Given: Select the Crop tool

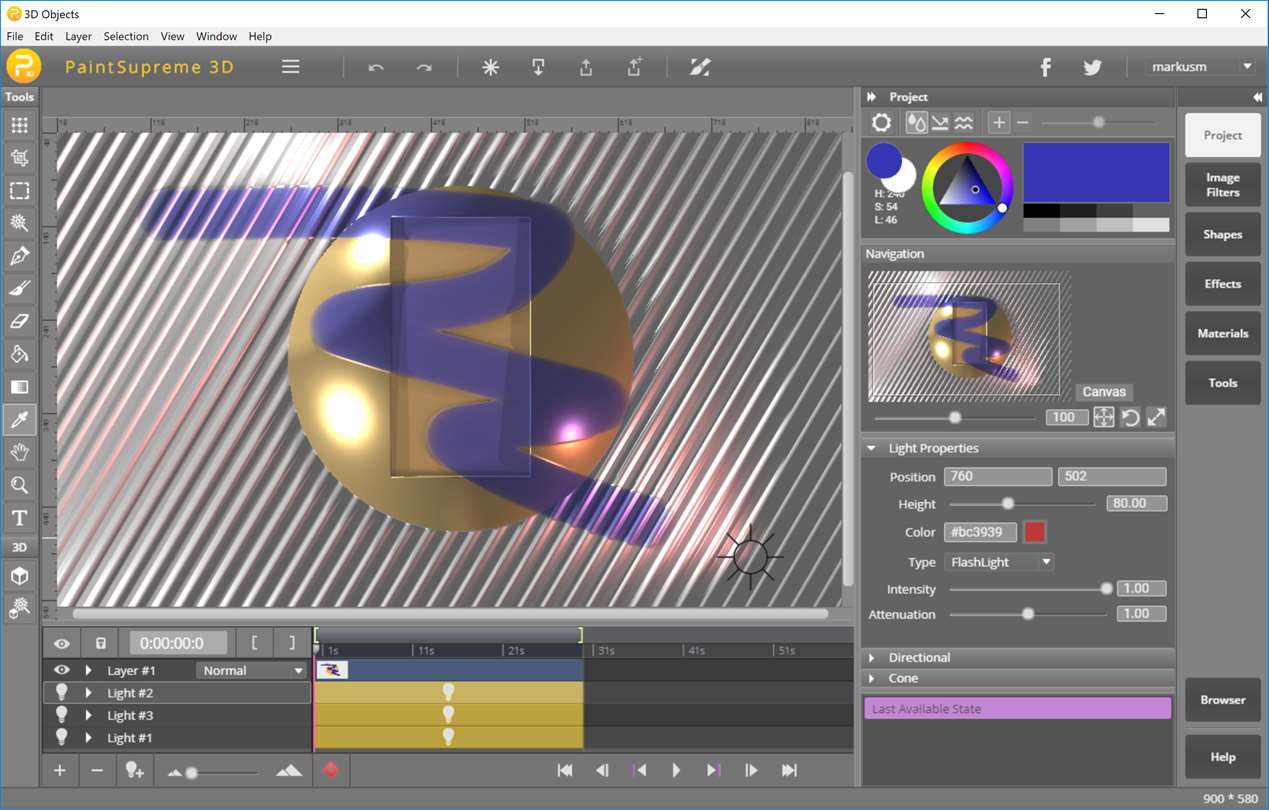Looking at the screenshot, I should tap(19, 158).
